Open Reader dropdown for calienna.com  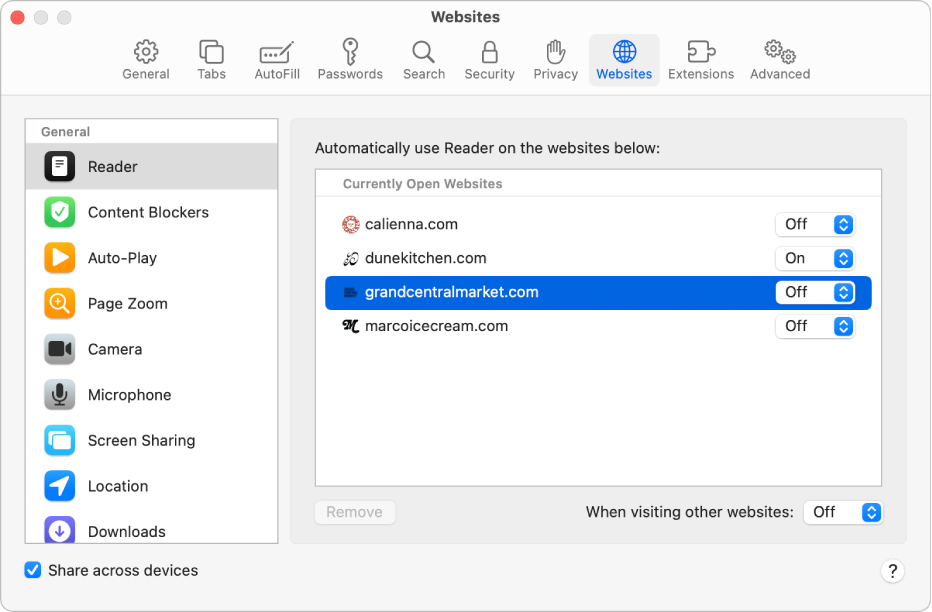[x=815, y=224]
